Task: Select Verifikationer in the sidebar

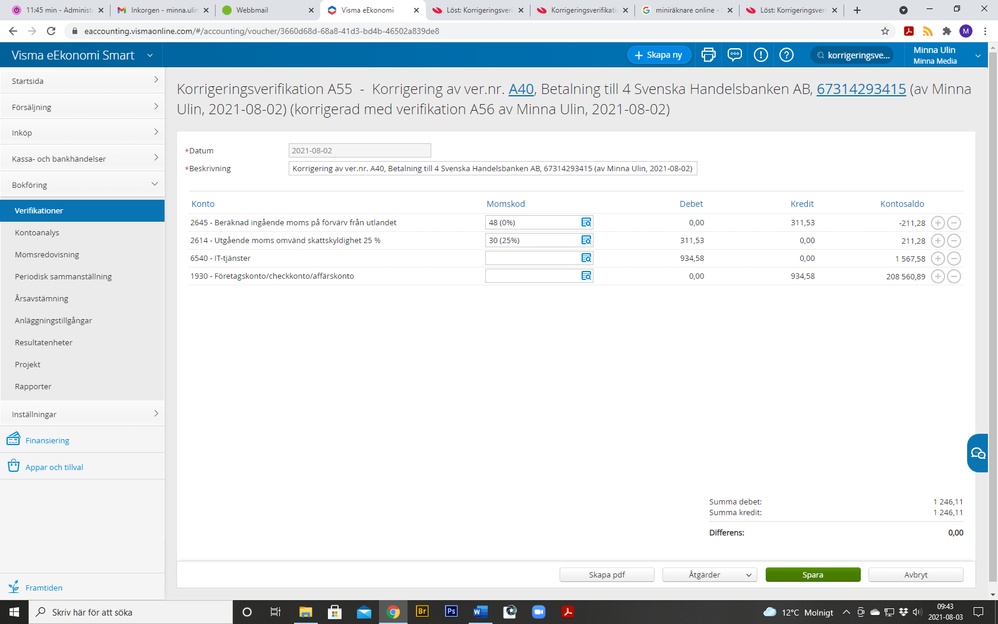Action: point(82,210)
